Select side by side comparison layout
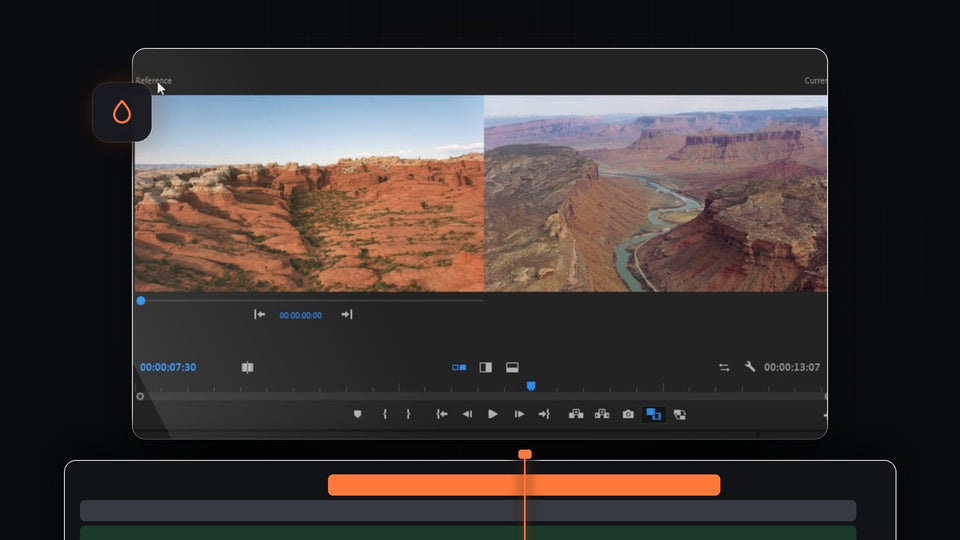Screen dimensions: 960x540 pyautogui.click(x=459, y=367)
